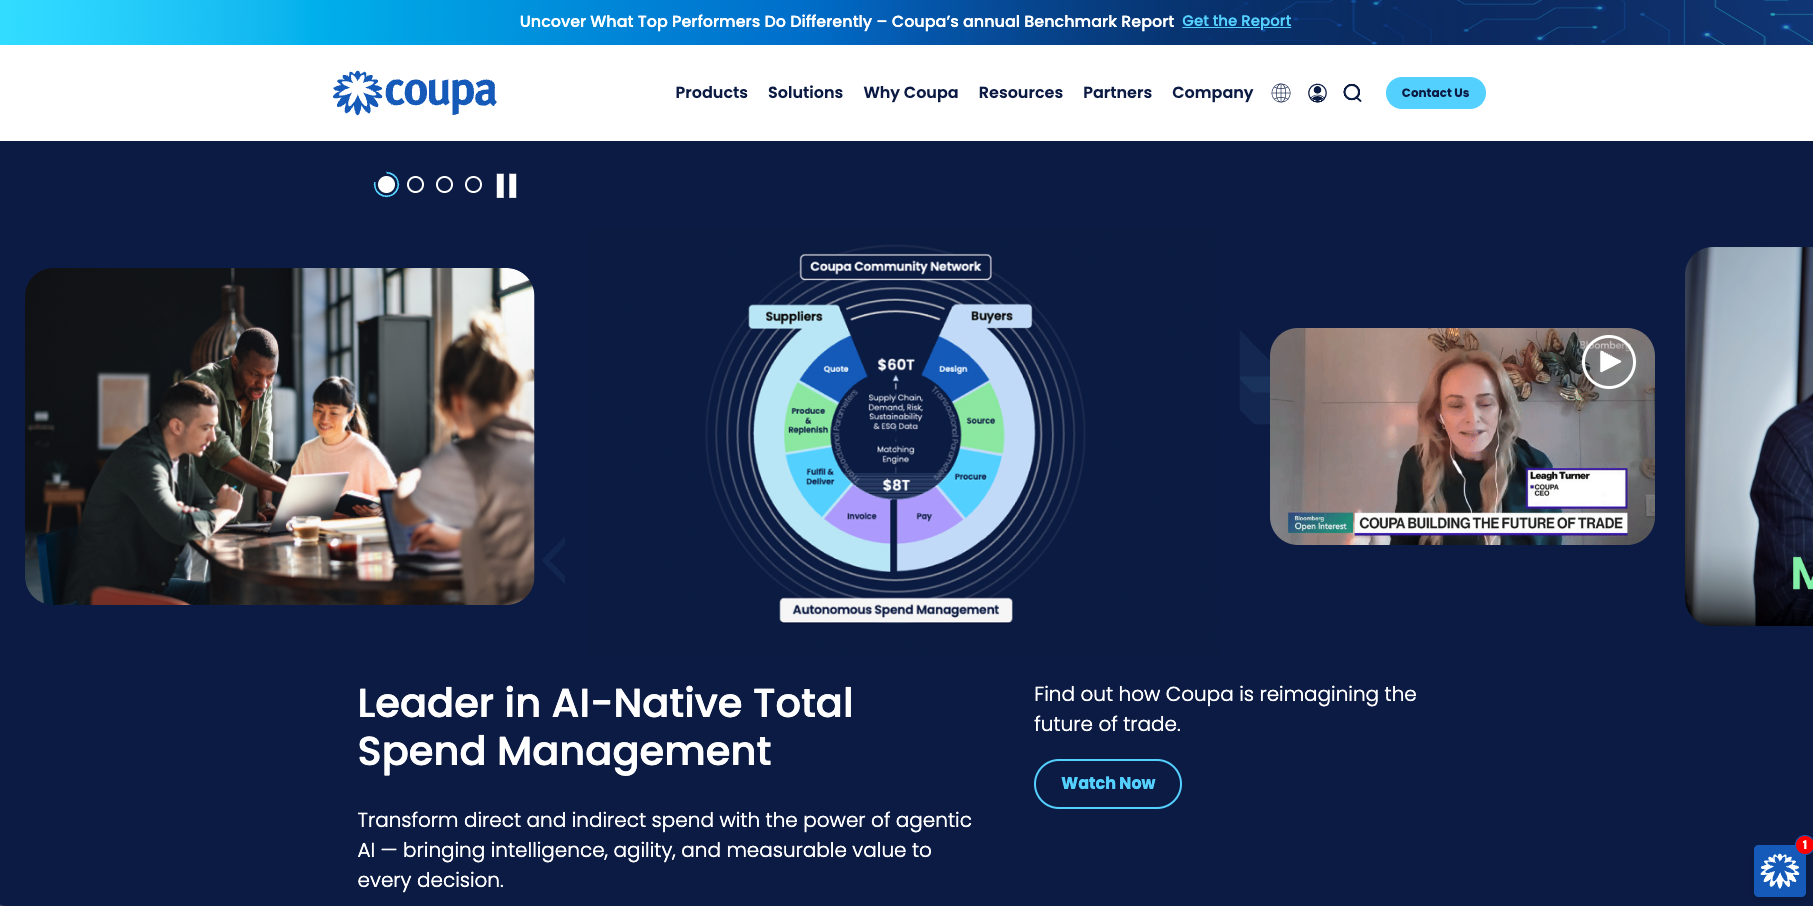1813x906 pixels.
Task: Click the Leader in AI-Native heading
Action: 605,727
